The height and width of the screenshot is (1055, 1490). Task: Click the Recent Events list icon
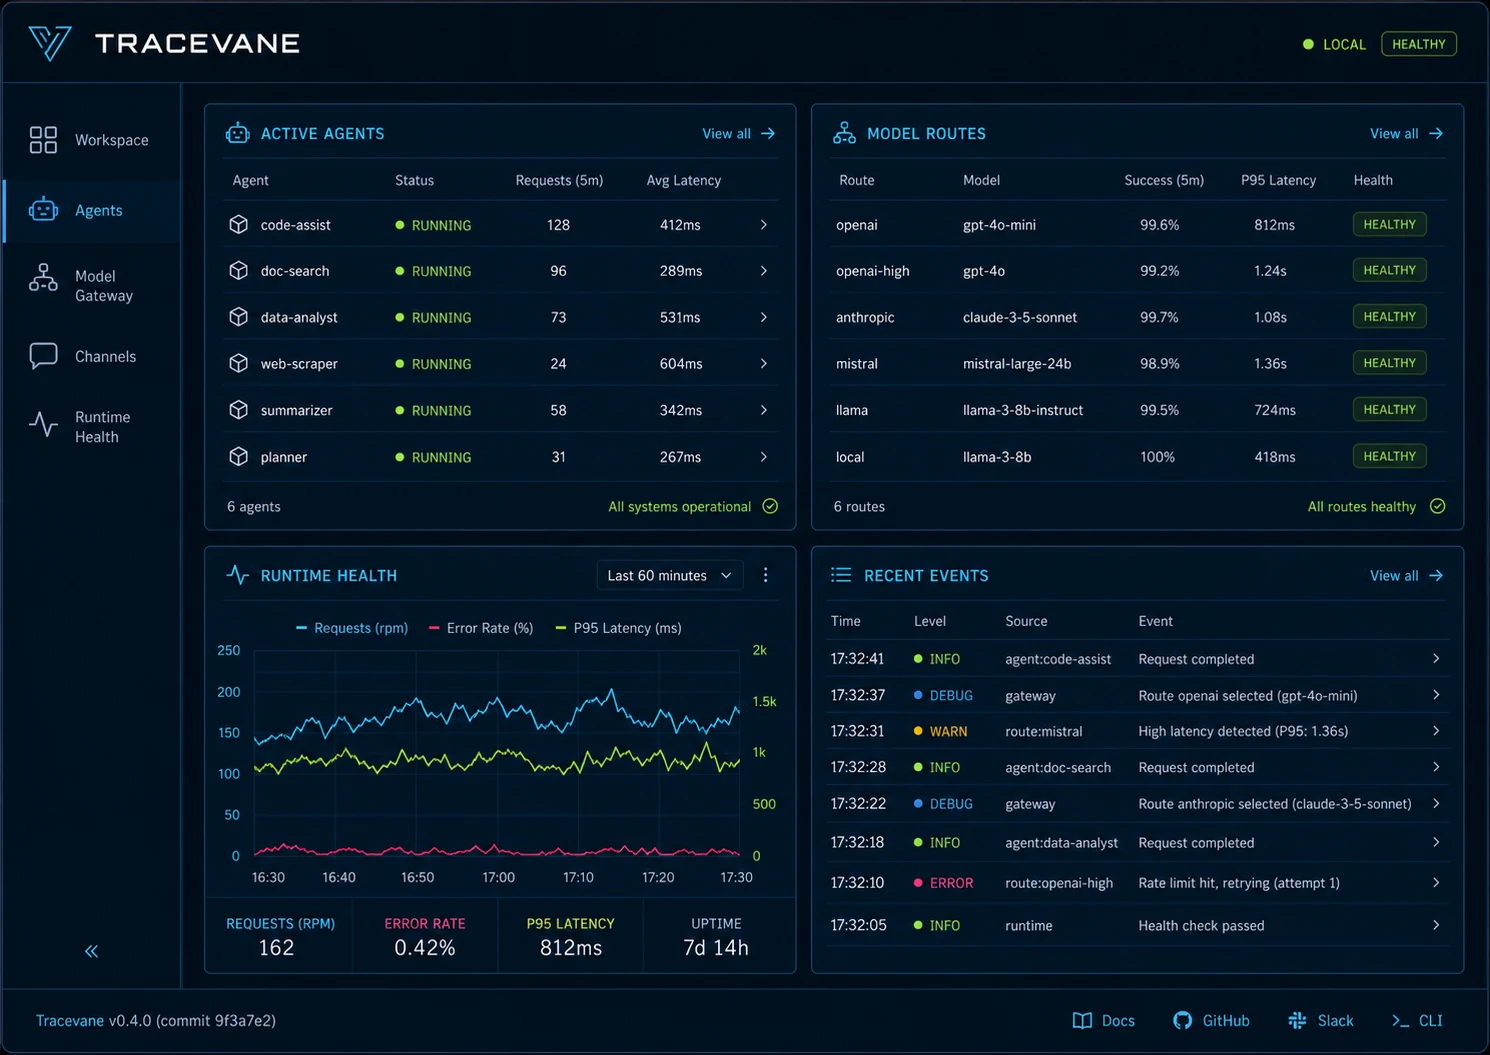(841, 575)
